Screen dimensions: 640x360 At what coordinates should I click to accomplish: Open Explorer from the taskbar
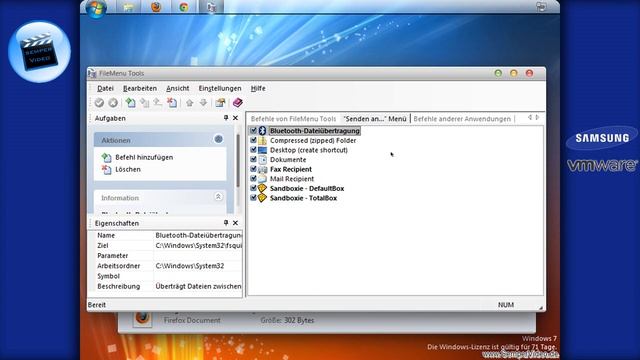click(129, 7)
